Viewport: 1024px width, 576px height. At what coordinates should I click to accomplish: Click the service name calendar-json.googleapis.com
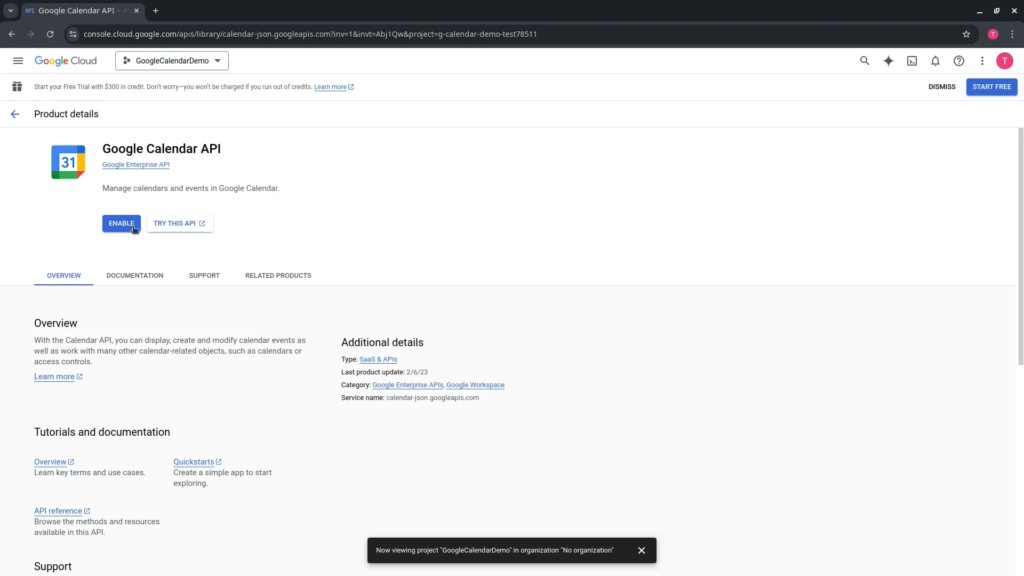pyautogui.click(x=432, y=398)
